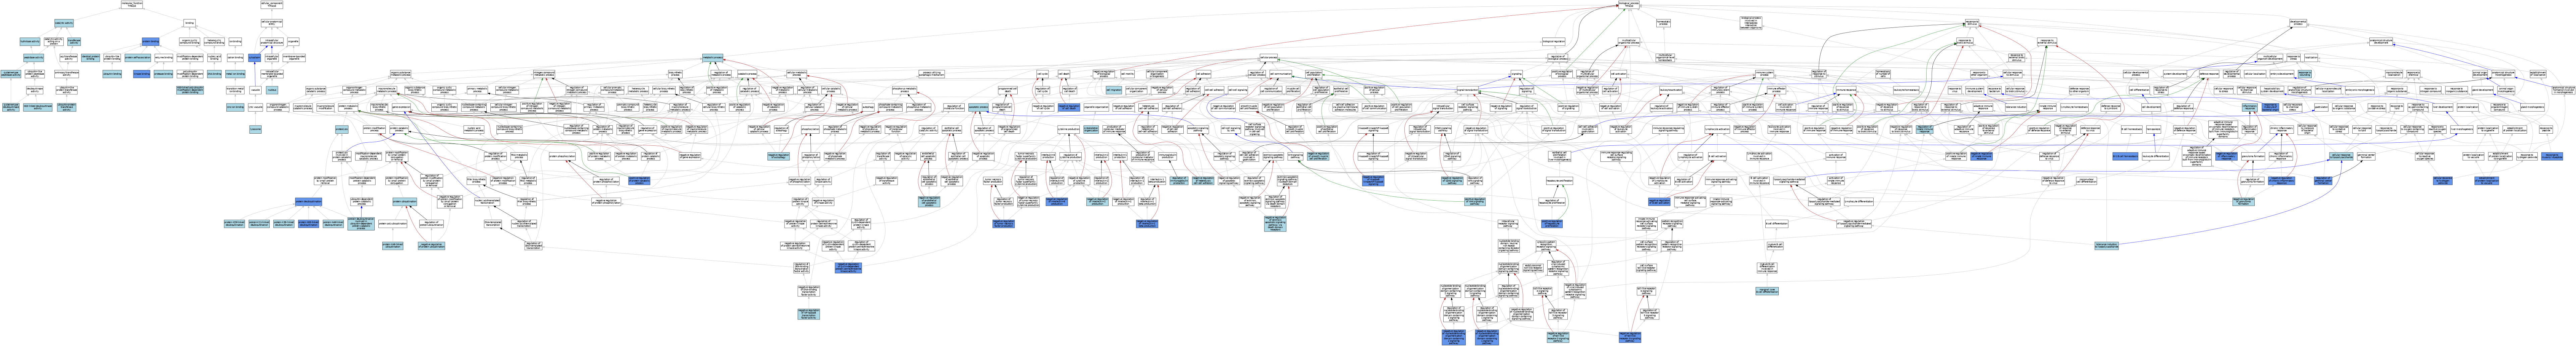Select the protein polyubiquitination node
The width and height of the screenshot is (2576, 346).
pyautogui.click(x=393, y=224)
